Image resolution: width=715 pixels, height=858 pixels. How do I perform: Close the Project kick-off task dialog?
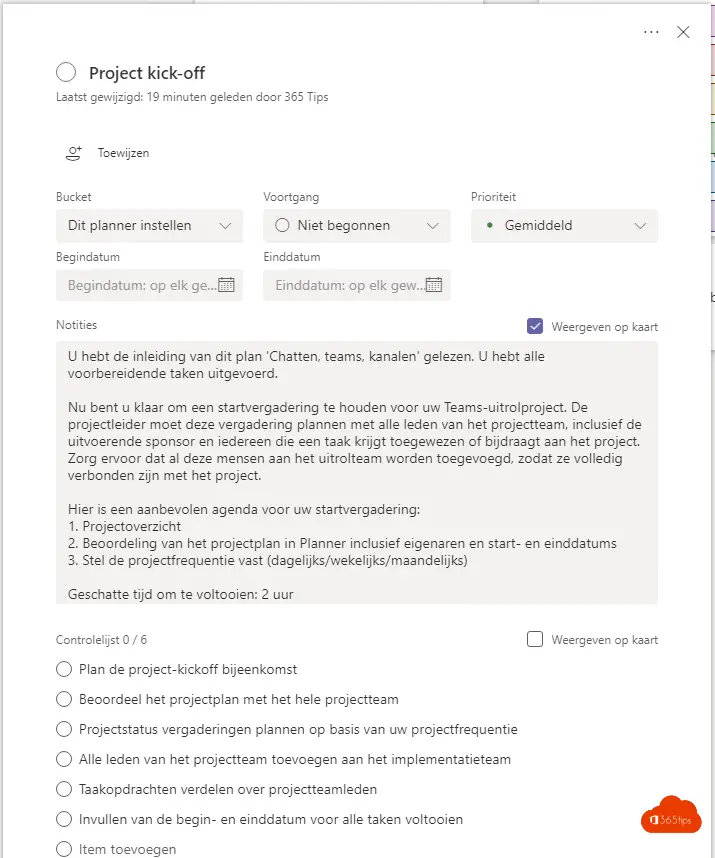pyautogui.click(x=683, y=32)
